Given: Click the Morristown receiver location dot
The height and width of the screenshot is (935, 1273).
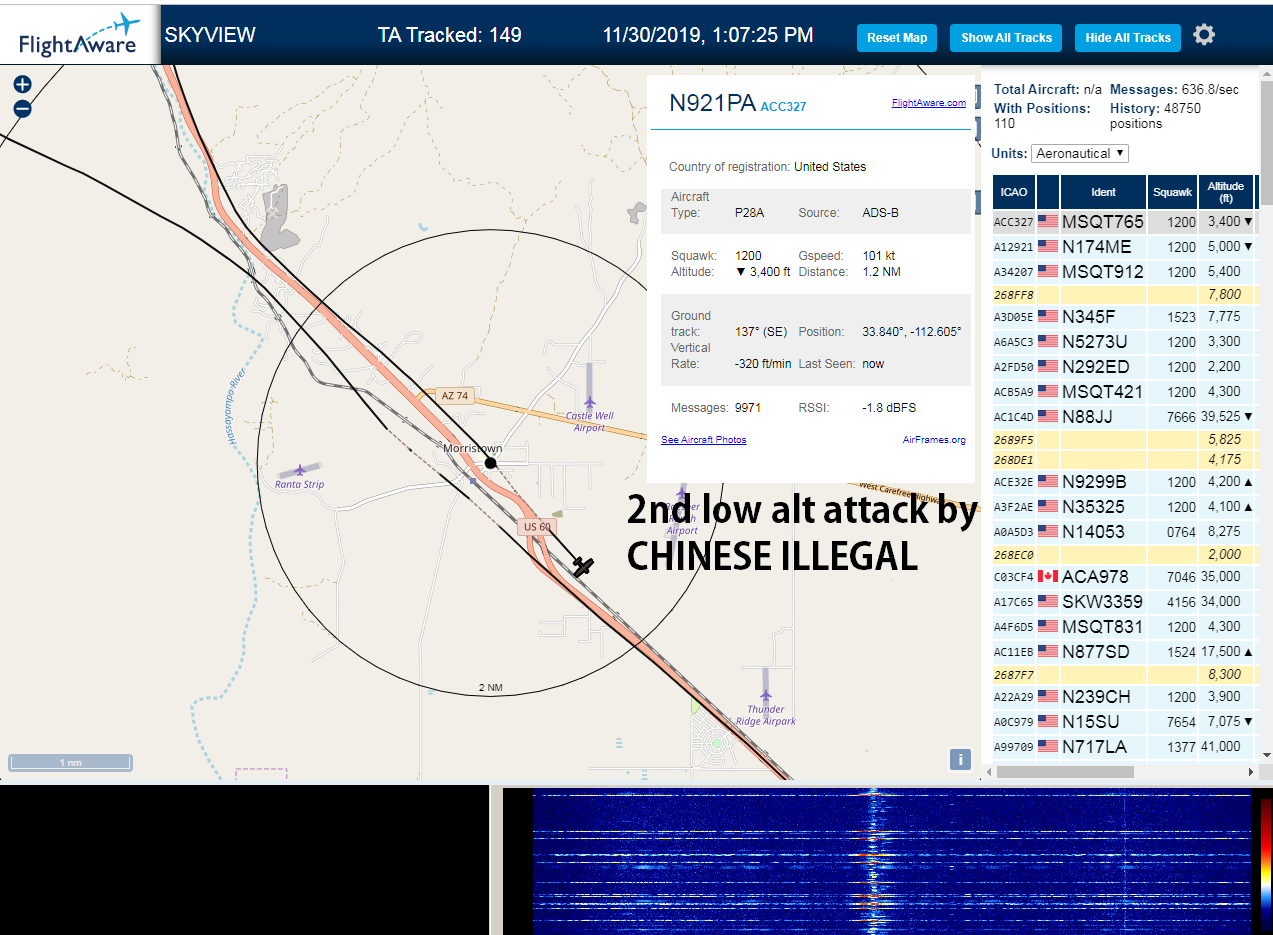Looking at the screenshot, I should (x=491, y=462).
